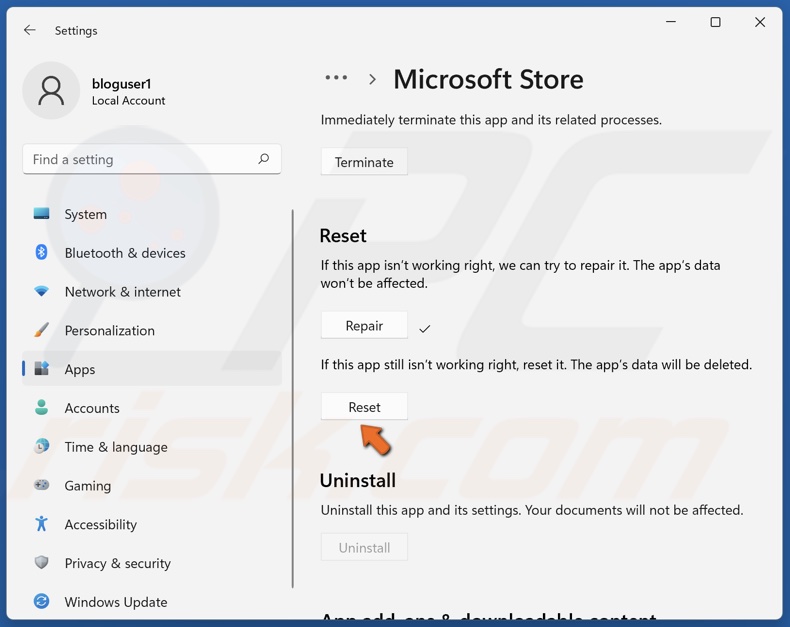This screenshot has height=627, width=790.
Task: Click the Find a setting field
Action: point(140,159)
